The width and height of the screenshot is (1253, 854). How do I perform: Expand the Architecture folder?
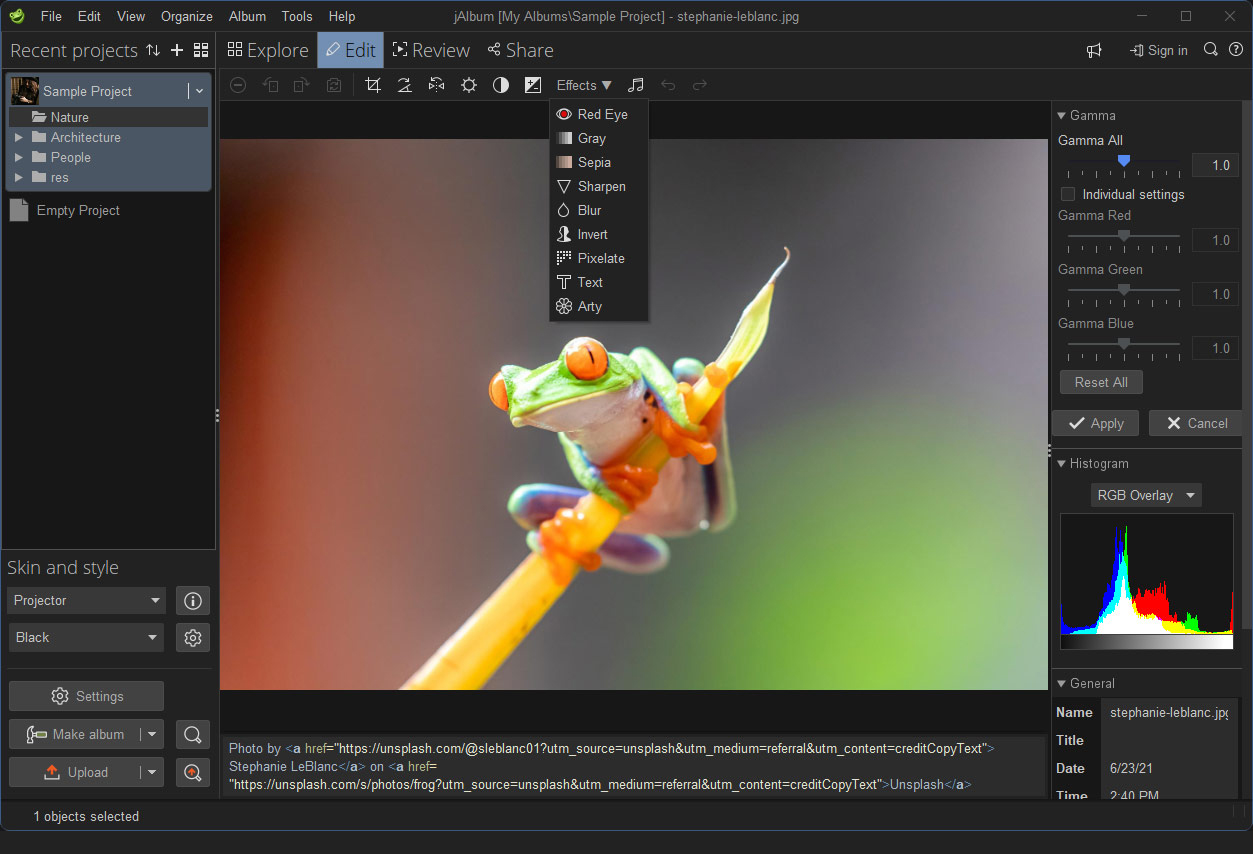[19, 137]
